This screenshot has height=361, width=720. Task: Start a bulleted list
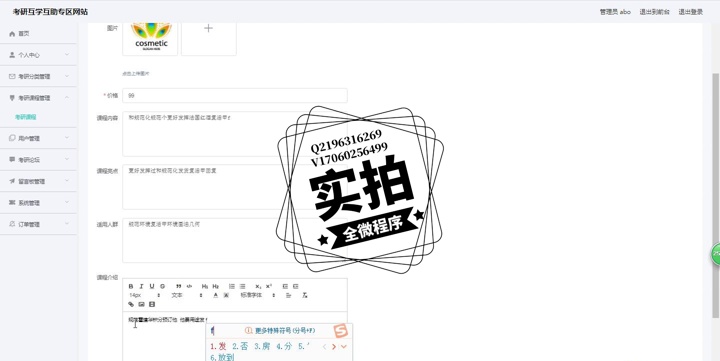point(242,286)
